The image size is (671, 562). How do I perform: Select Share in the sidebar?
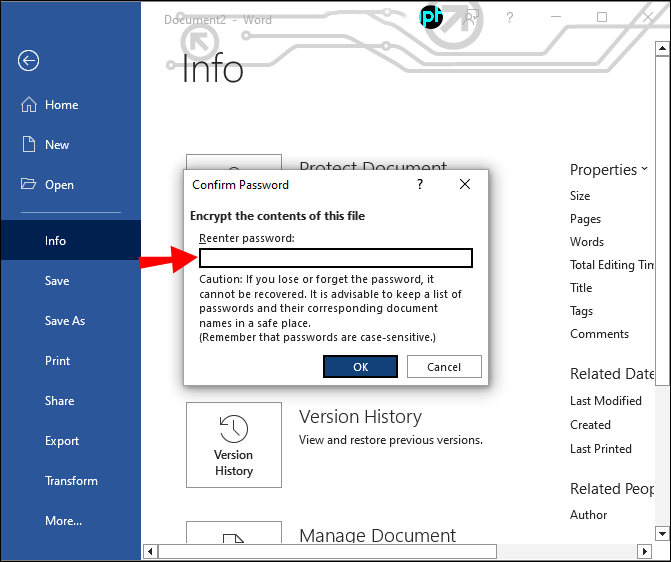coord(59,401)
